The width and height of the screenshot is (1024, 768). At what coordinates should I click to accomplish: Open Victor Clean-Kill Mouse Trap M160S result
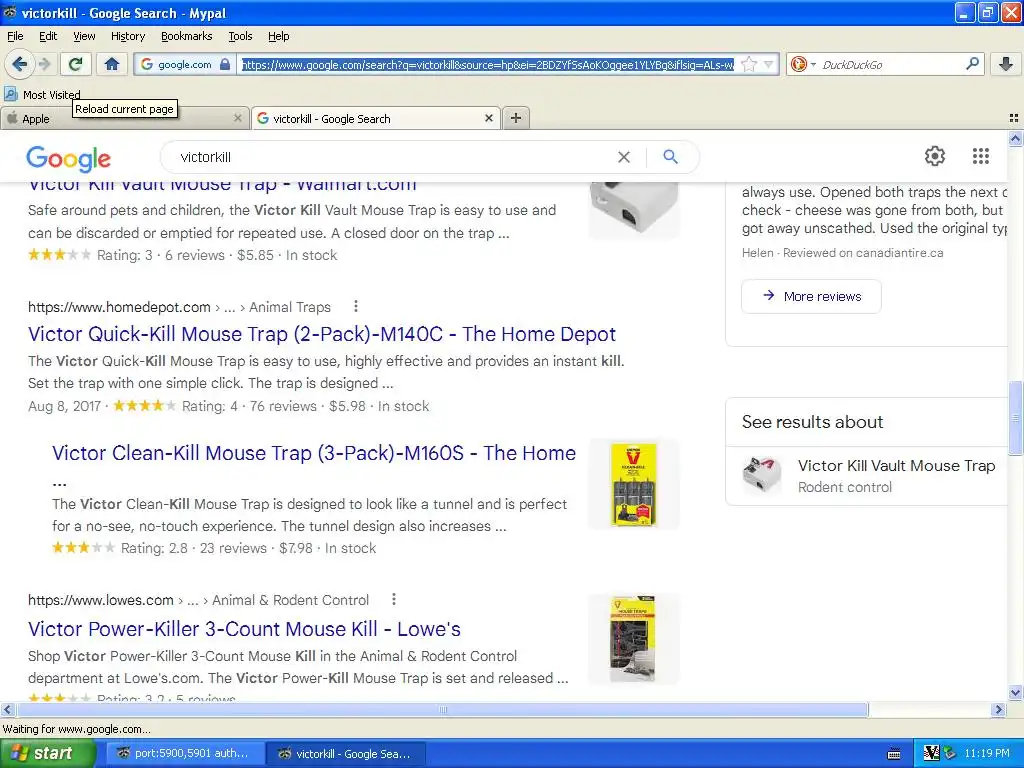point(313,453)
